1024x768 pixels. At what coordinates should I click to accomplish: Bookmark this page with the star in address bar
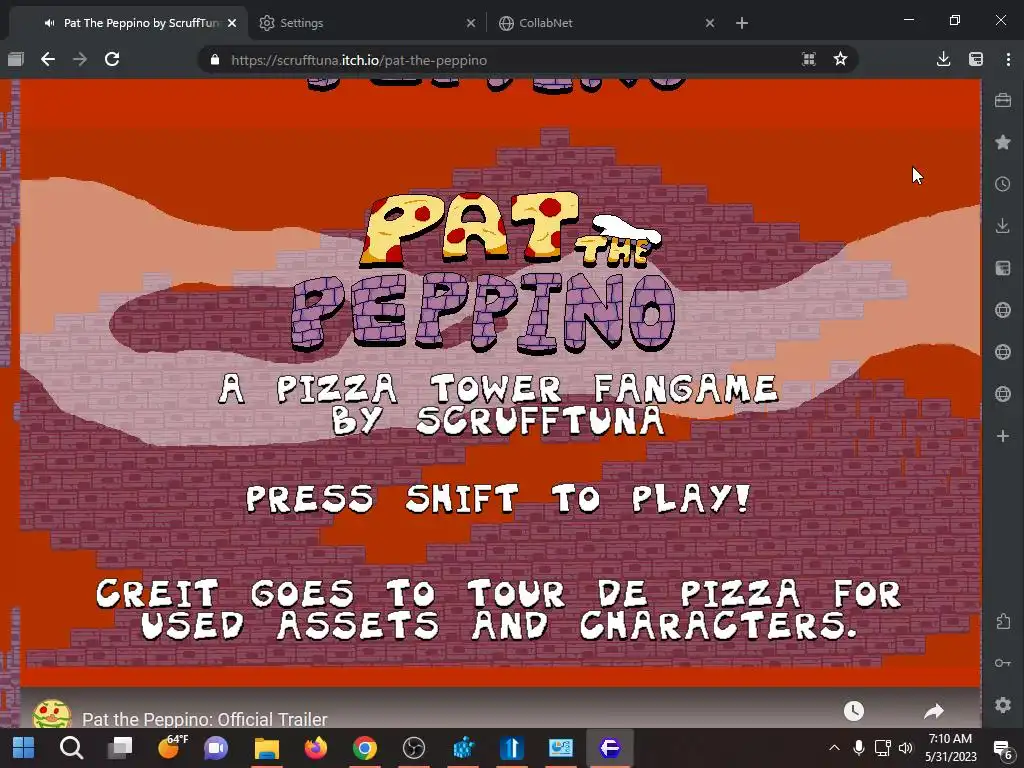840,59
